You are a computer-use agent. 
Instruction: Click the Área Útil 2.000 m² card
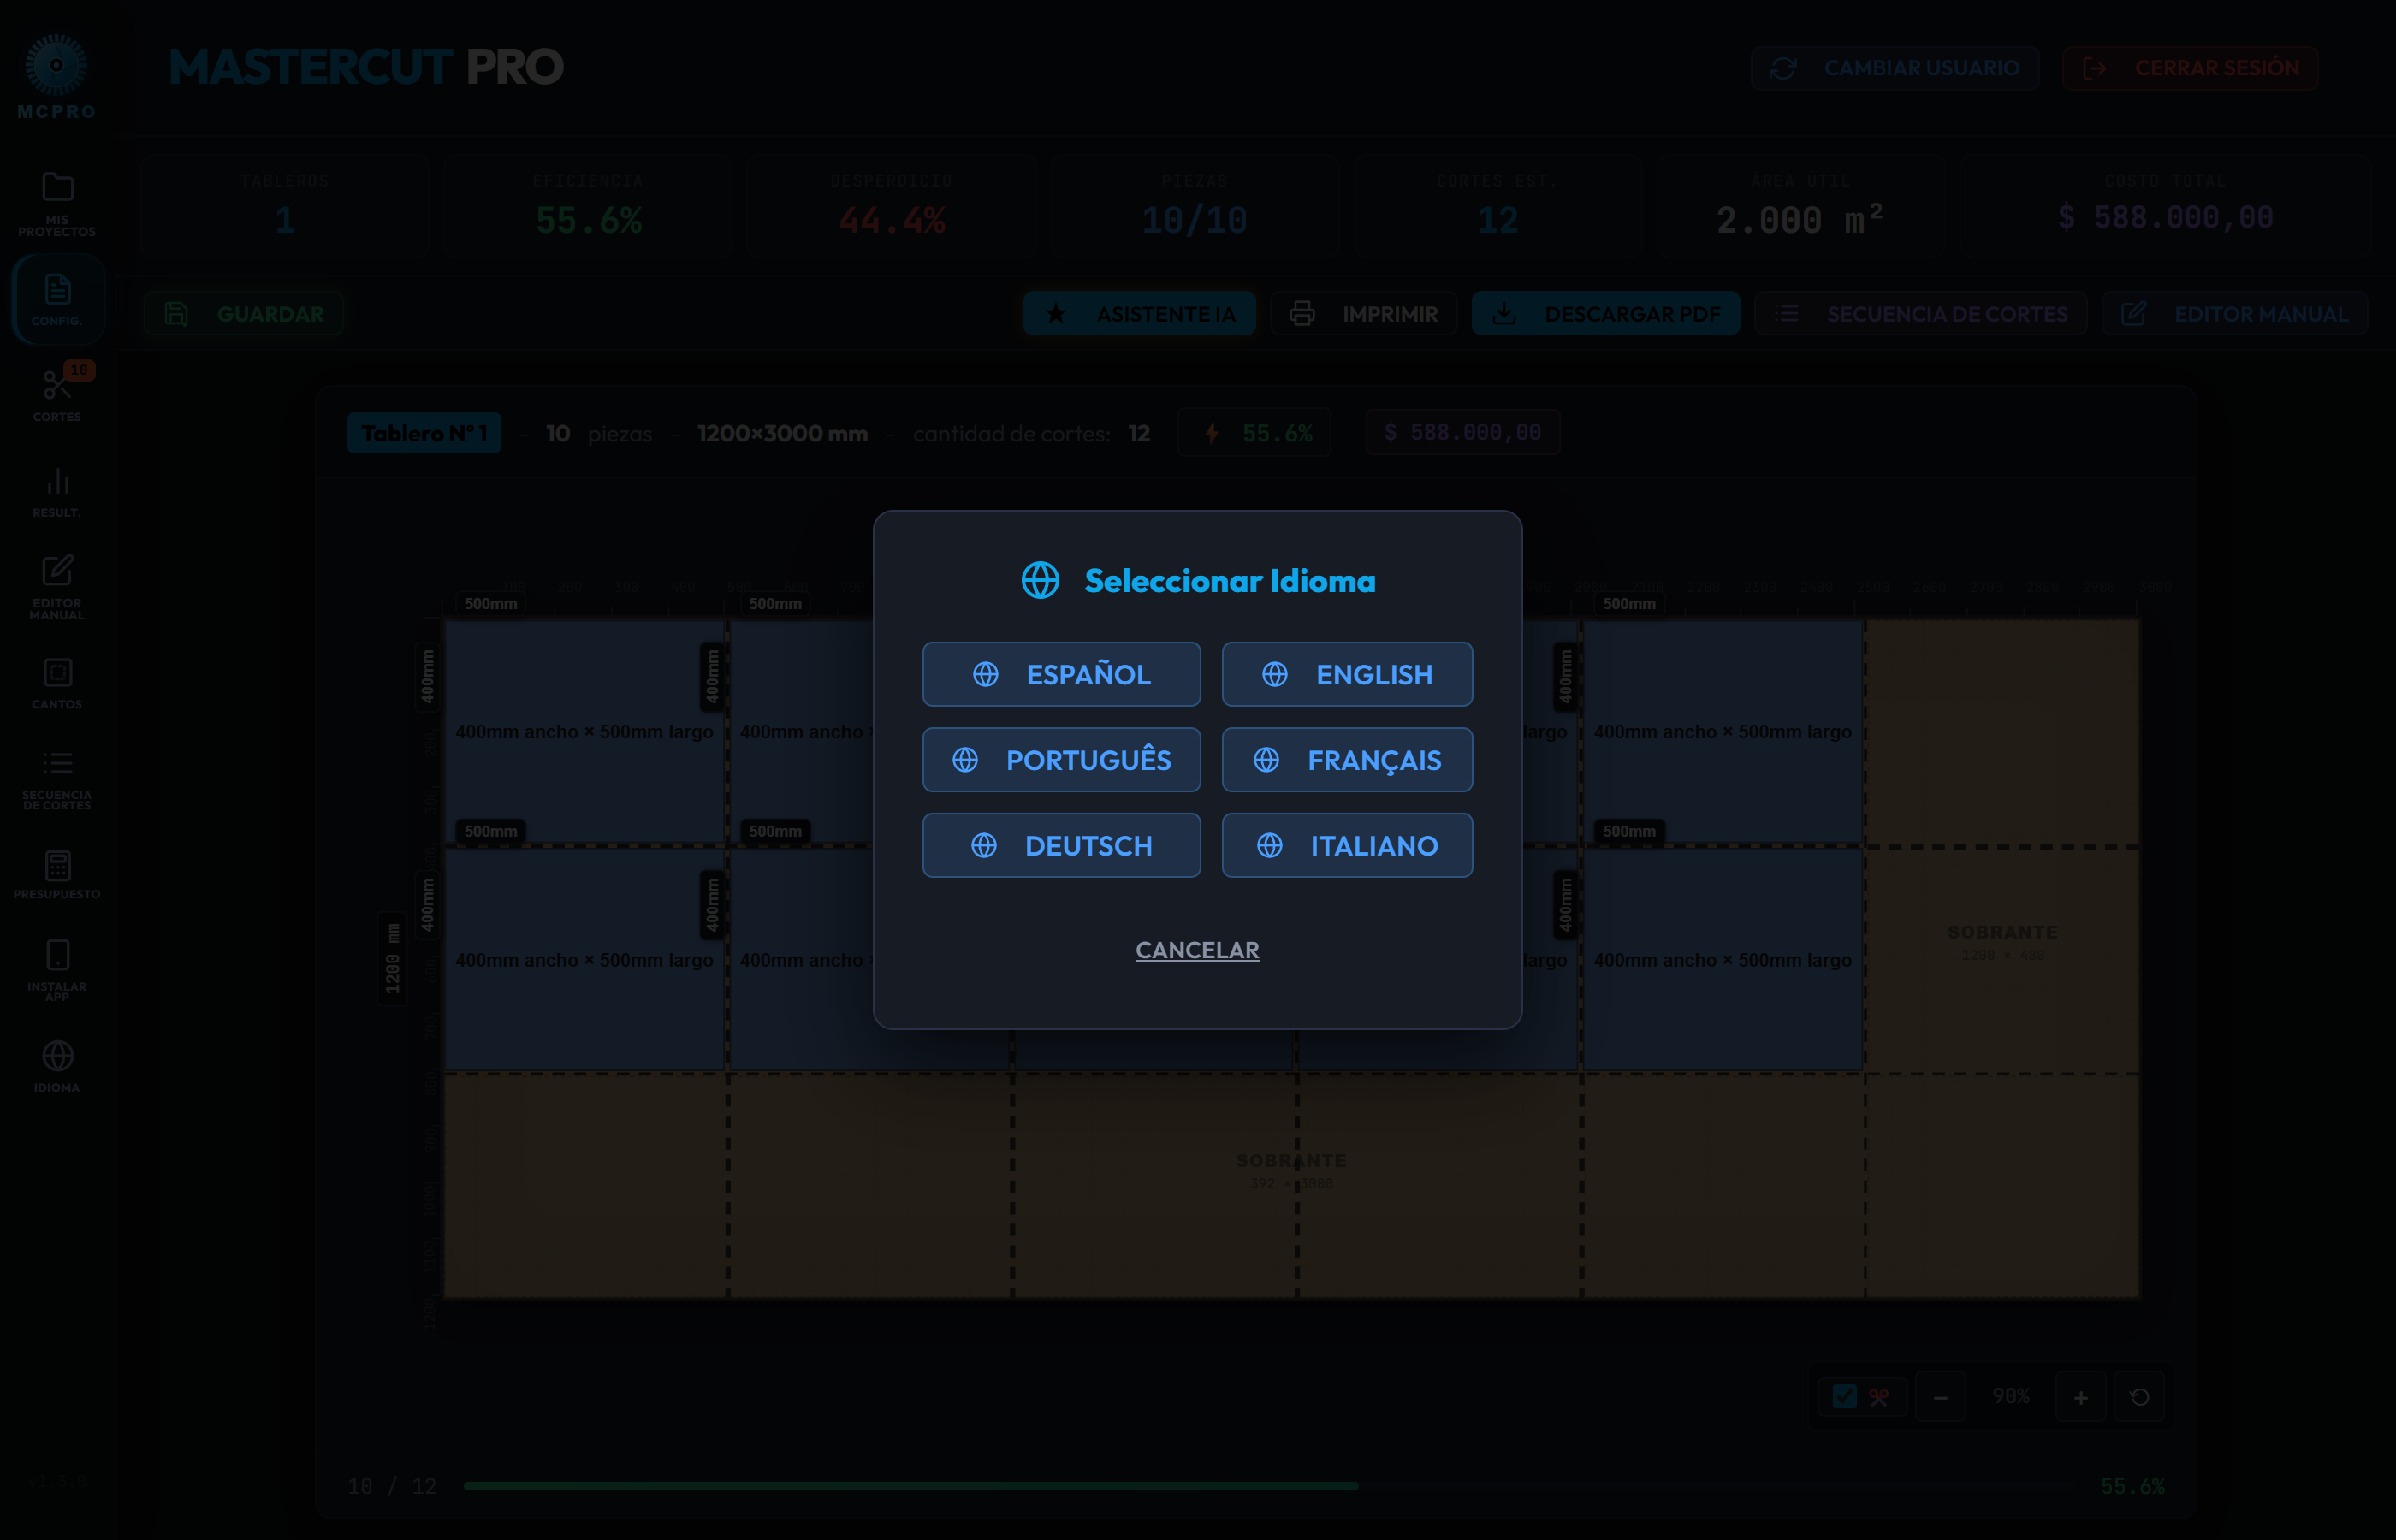point(1802,207)
